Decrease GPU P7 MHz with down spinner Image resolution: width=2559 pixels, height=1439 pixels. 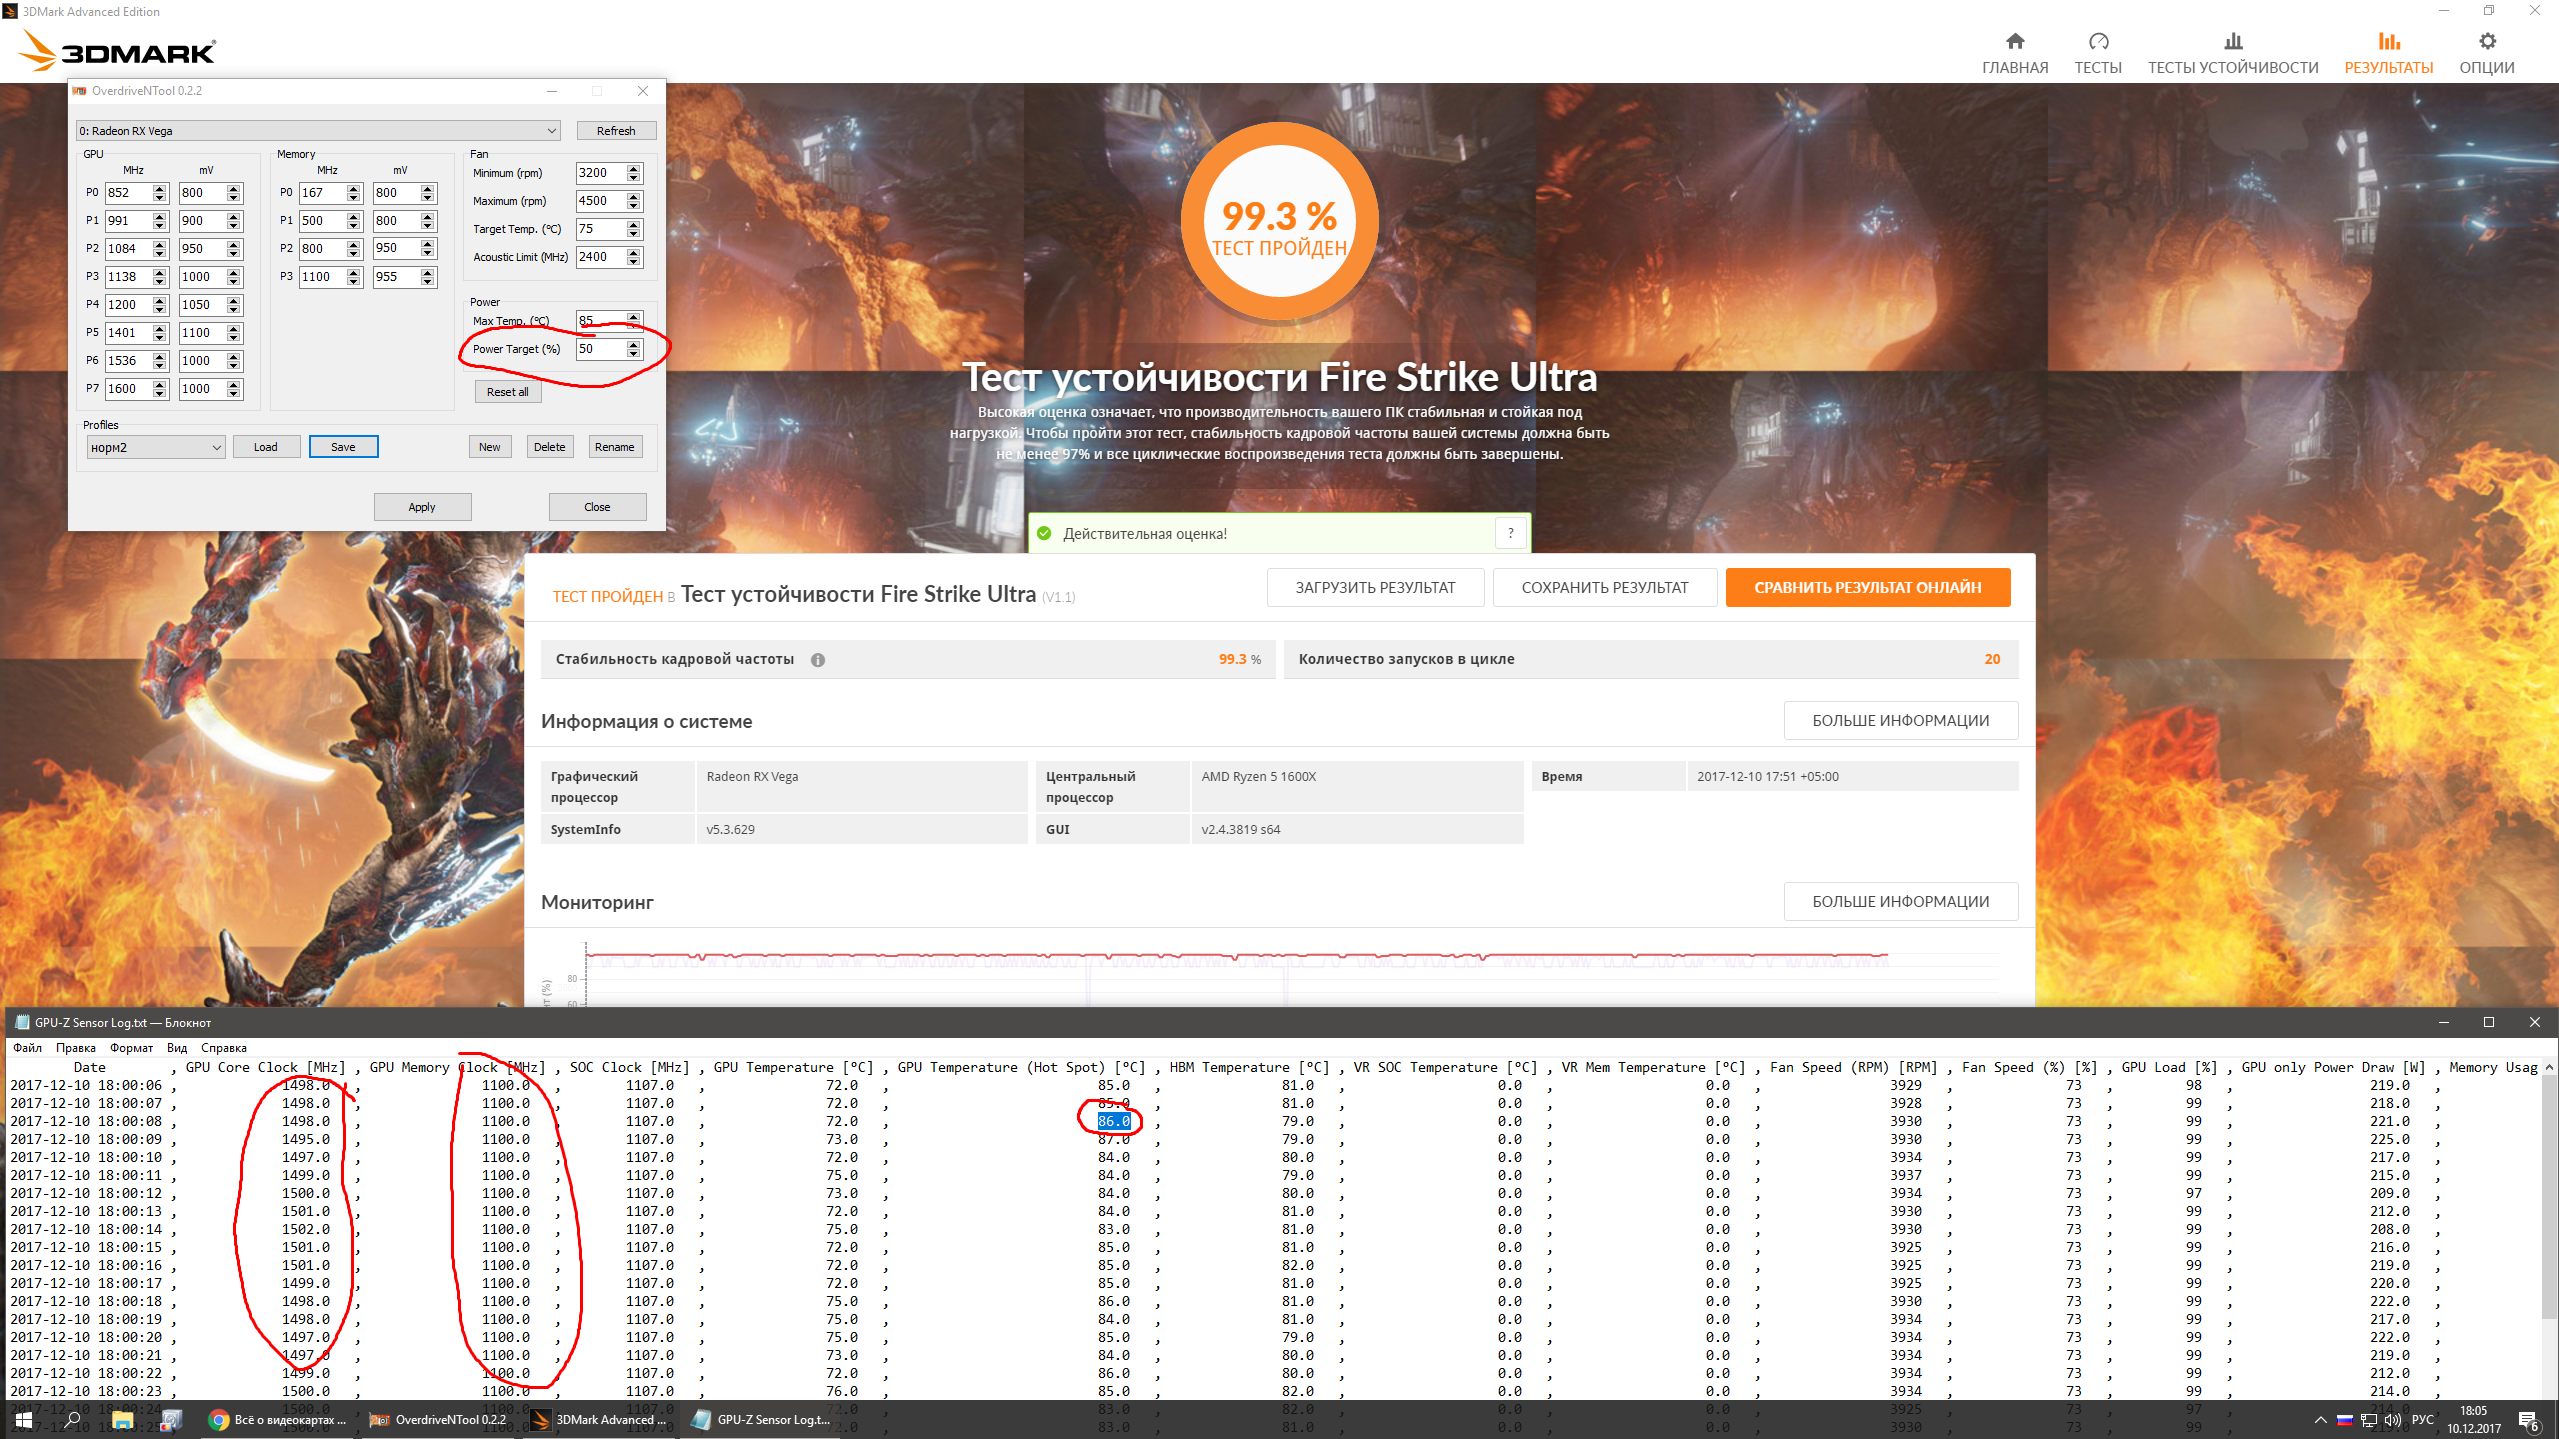(x=160, y=393)
